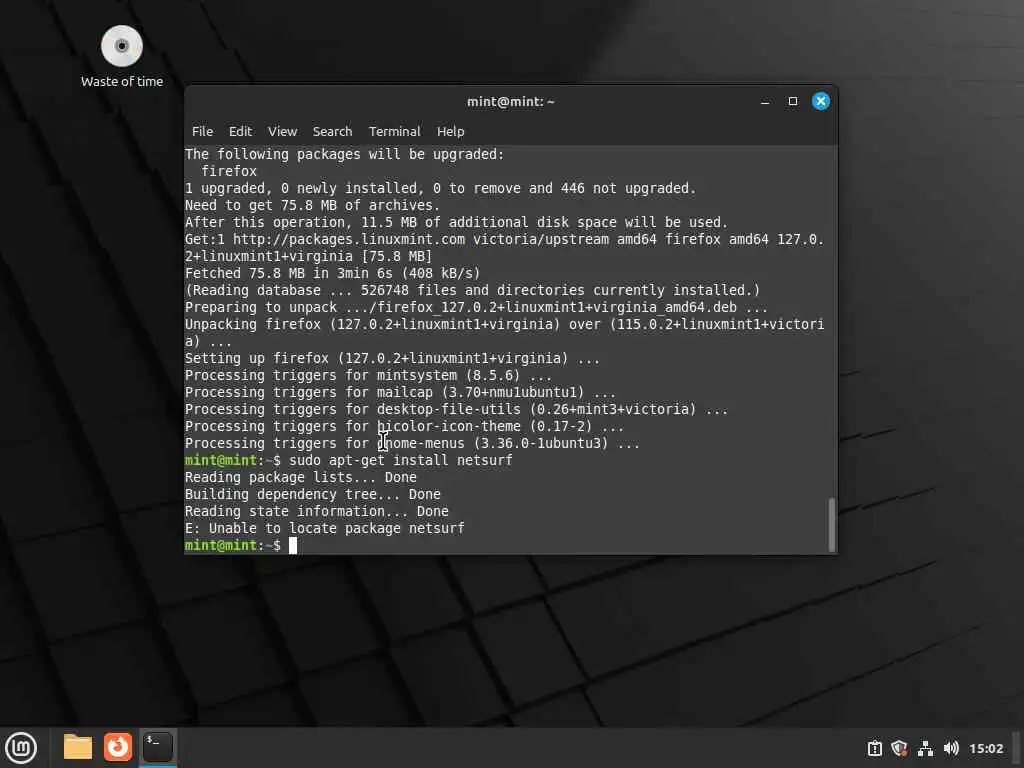Click 'Setting up firefox (127.0.2' line
The image size is (1024, 768).
(392, 359)
